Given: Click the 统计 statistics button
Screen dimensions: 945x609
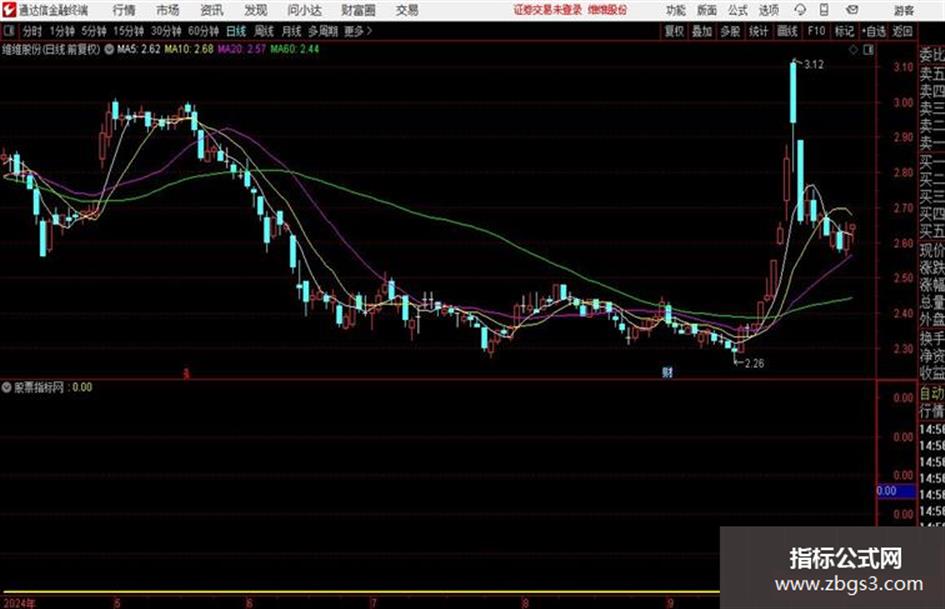Looking at the screenshot, I should pos(758,31).
